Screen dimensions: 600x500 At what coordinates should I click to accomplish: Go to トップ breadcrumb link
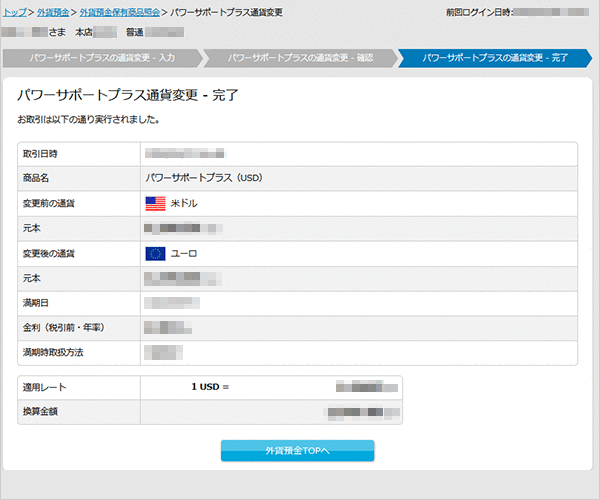click(15, 12)
